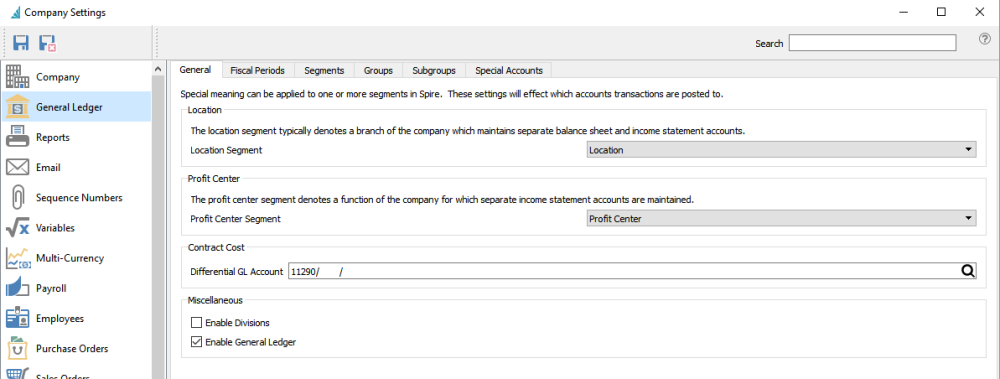
Task: Open the Special Accounts tab
Action: [508, 70]
